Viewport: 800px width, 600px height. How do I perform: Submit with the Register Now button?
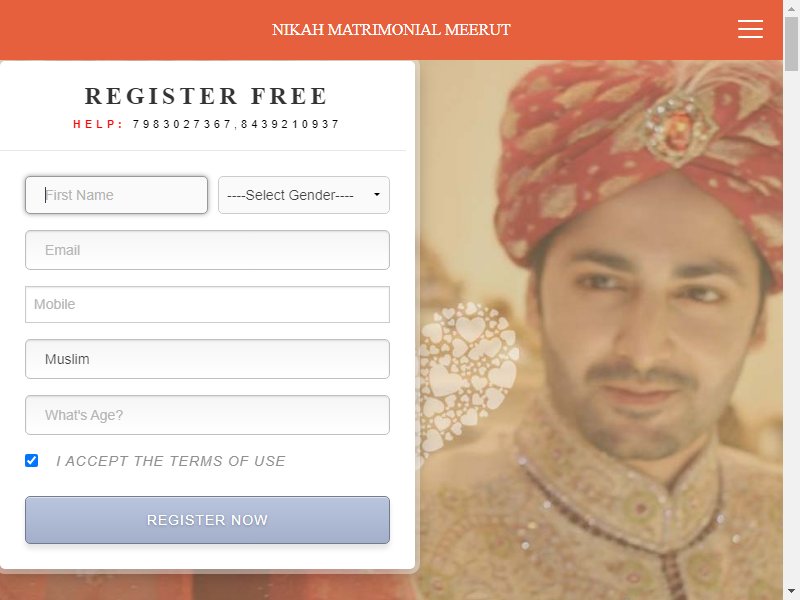(x=207, y=520)
